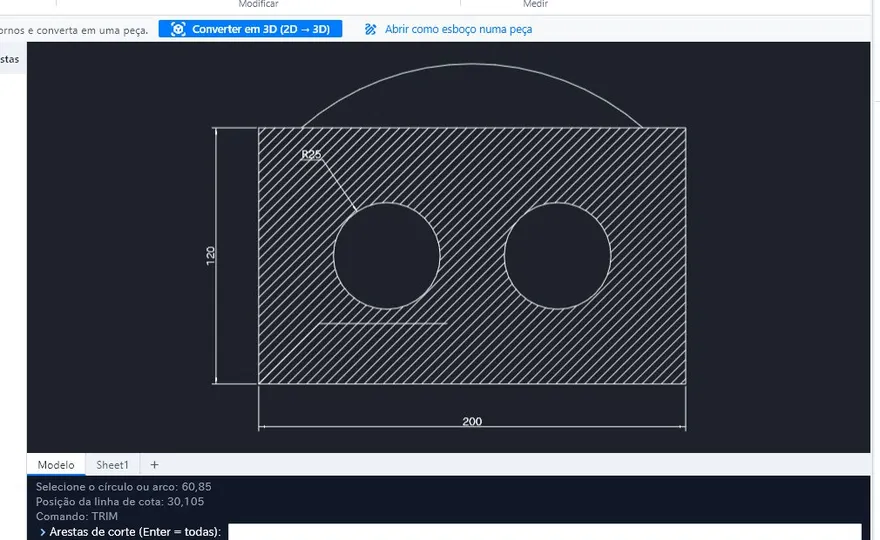Click the Converter em 3D (2D → 3D) button
Screen dimensions: 880x540
pos(250,29)
